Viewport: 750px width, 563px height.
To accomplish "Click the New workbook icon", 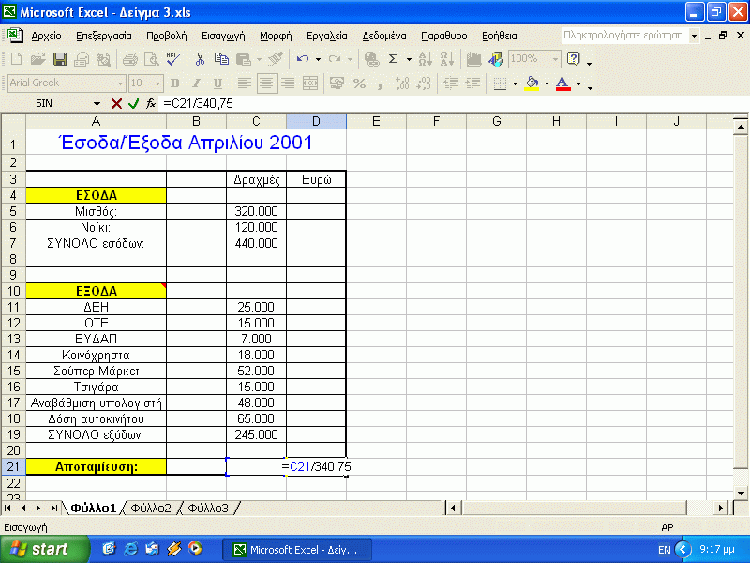I will (x=16, y=59).
